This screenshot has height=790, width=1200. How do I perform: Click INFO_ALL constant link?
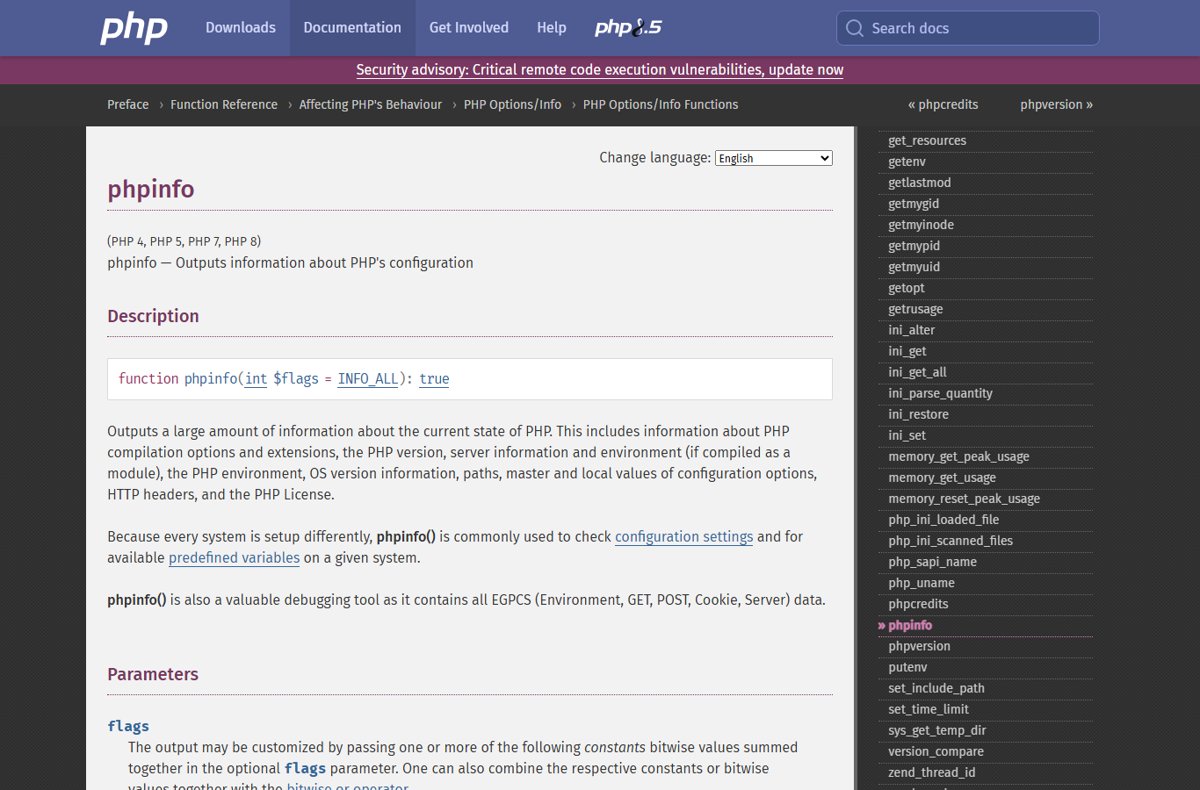click(368, 379)
